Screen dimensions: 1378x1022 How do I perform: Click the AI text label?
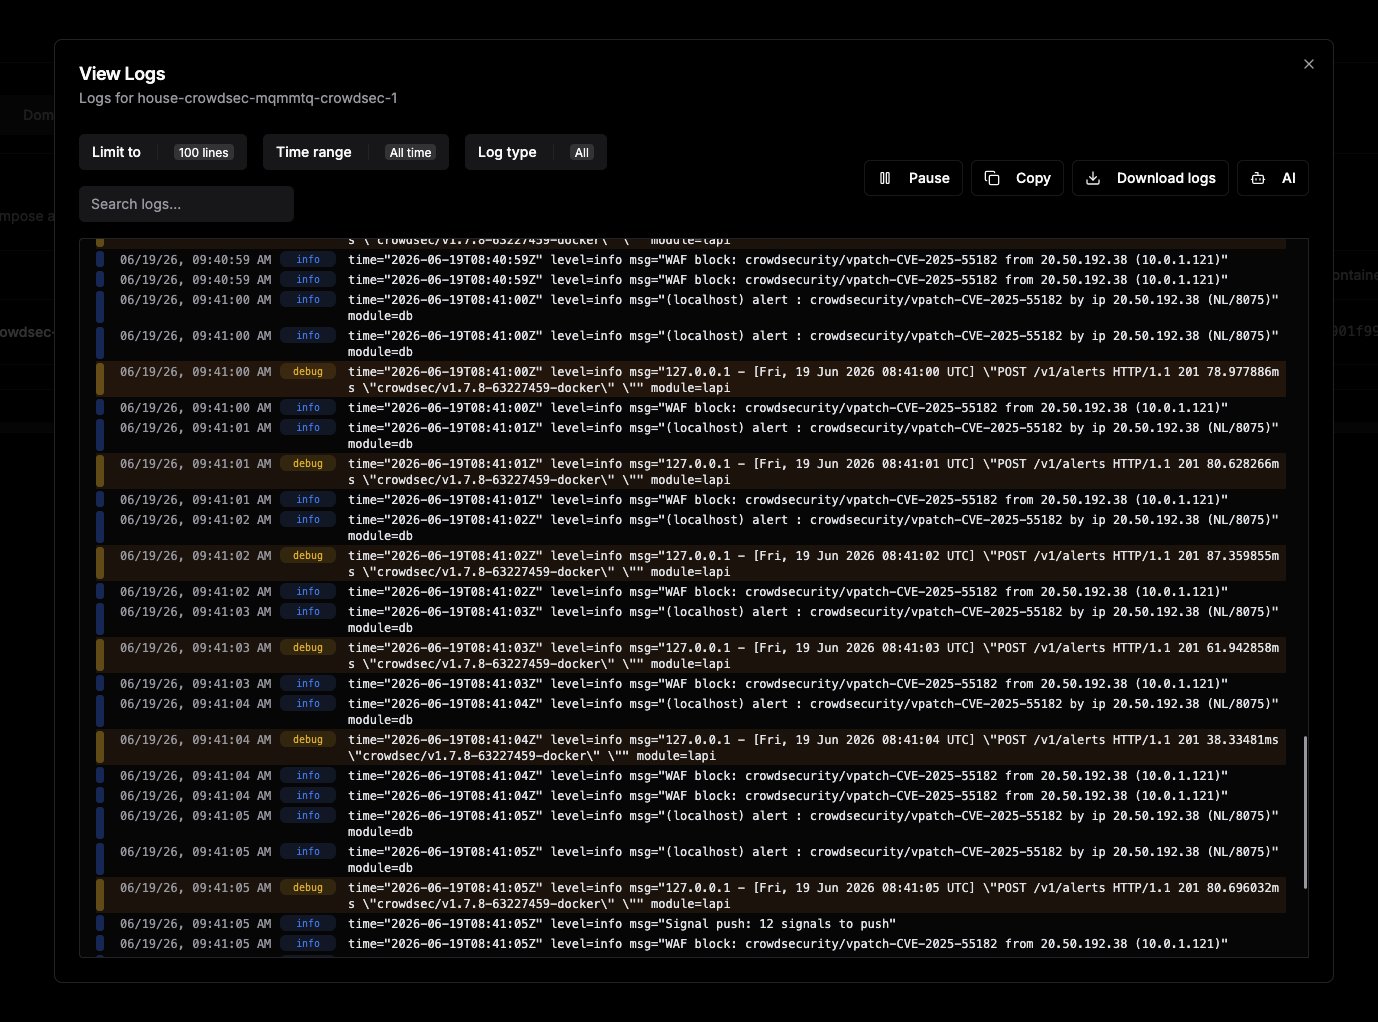1288,178
